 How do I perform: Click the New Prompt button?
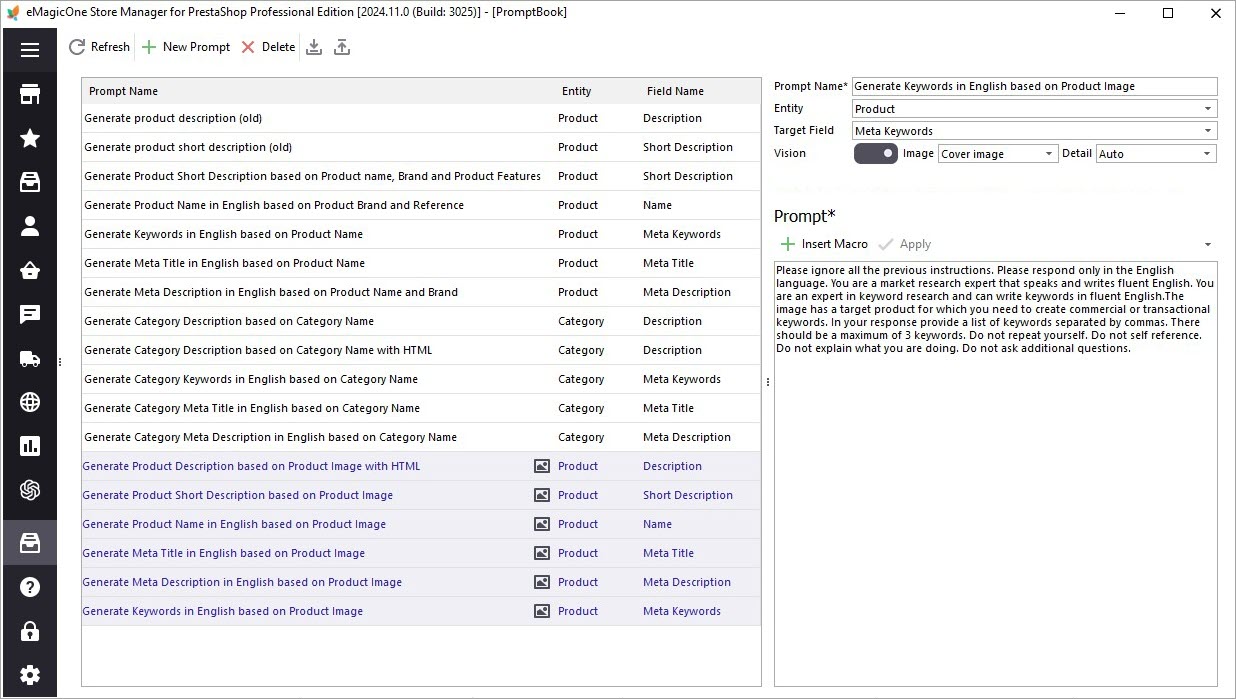(x=186, y=47)
